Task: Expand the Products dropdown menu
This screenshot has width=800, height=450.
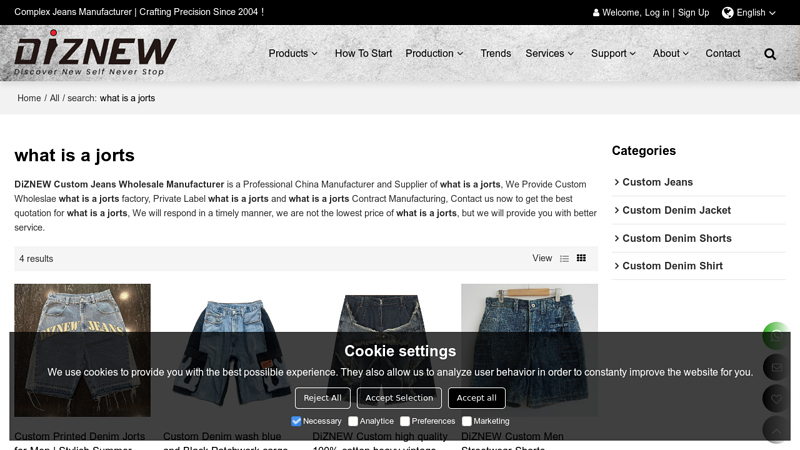Action: point(293,54)
